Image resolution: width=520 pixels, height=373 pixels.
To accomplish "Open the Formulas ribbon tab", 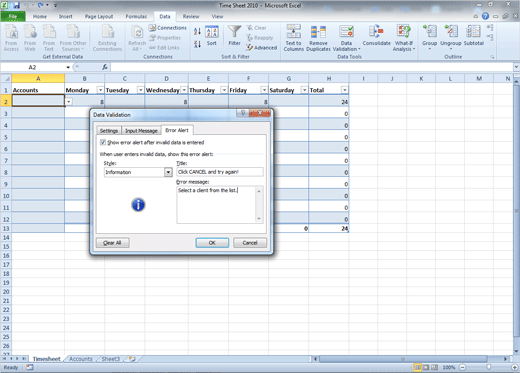I will click(136, 16).
